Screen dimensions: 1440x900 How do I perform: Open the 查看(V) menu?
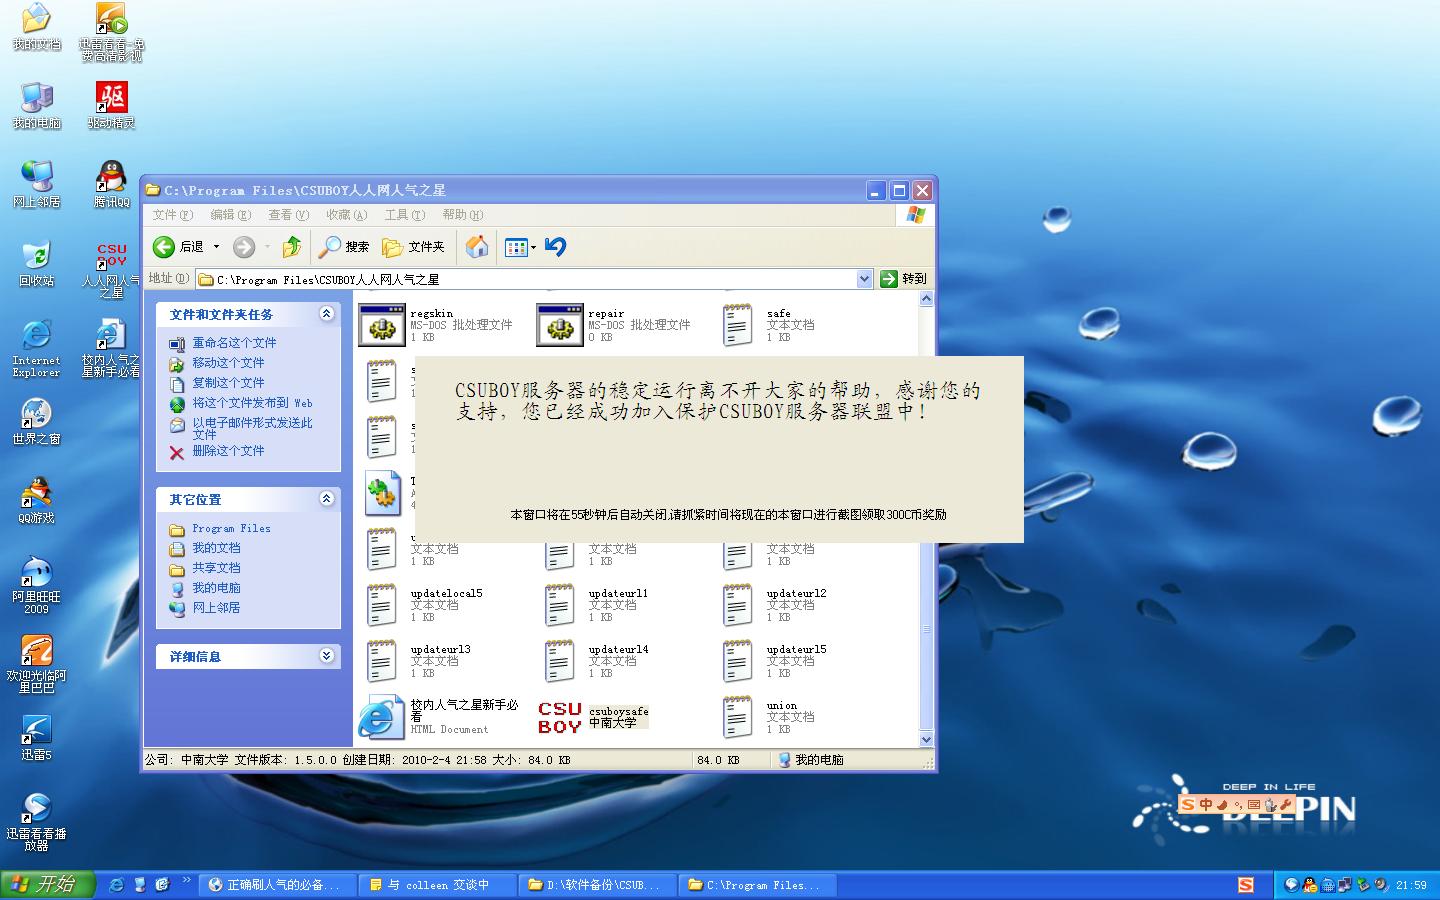tap(288, 215)
